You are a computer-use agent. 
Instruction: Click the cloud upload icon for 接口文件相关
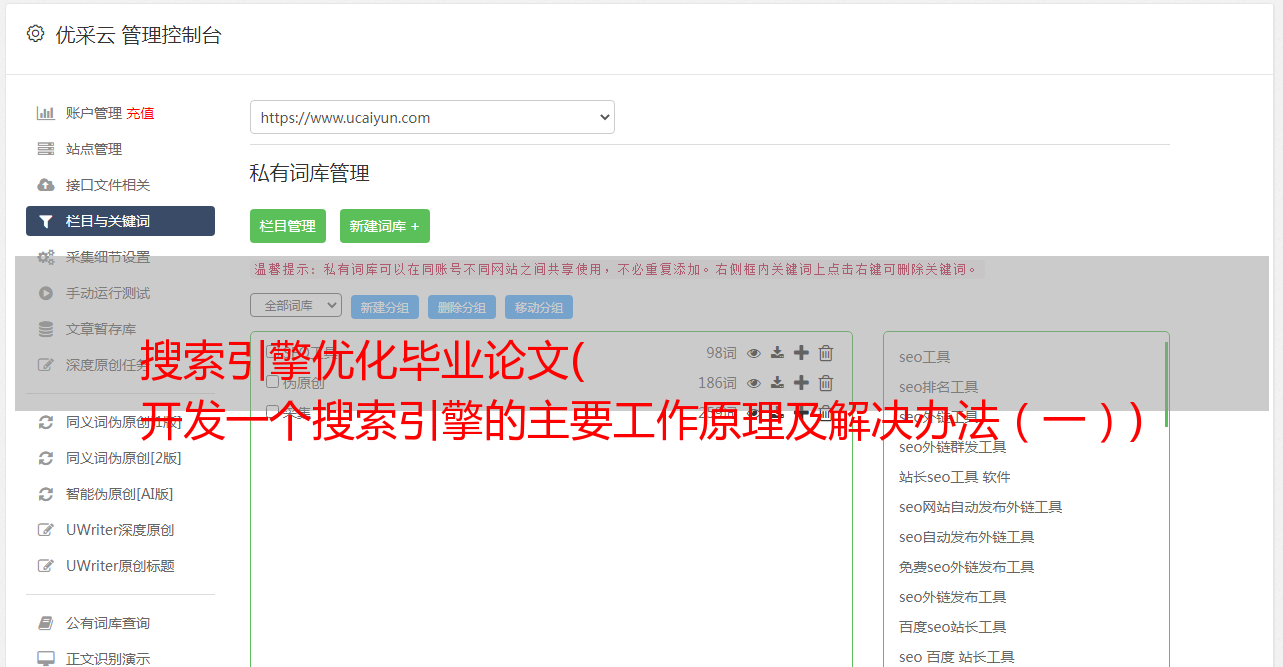click(x=46, y=185)
